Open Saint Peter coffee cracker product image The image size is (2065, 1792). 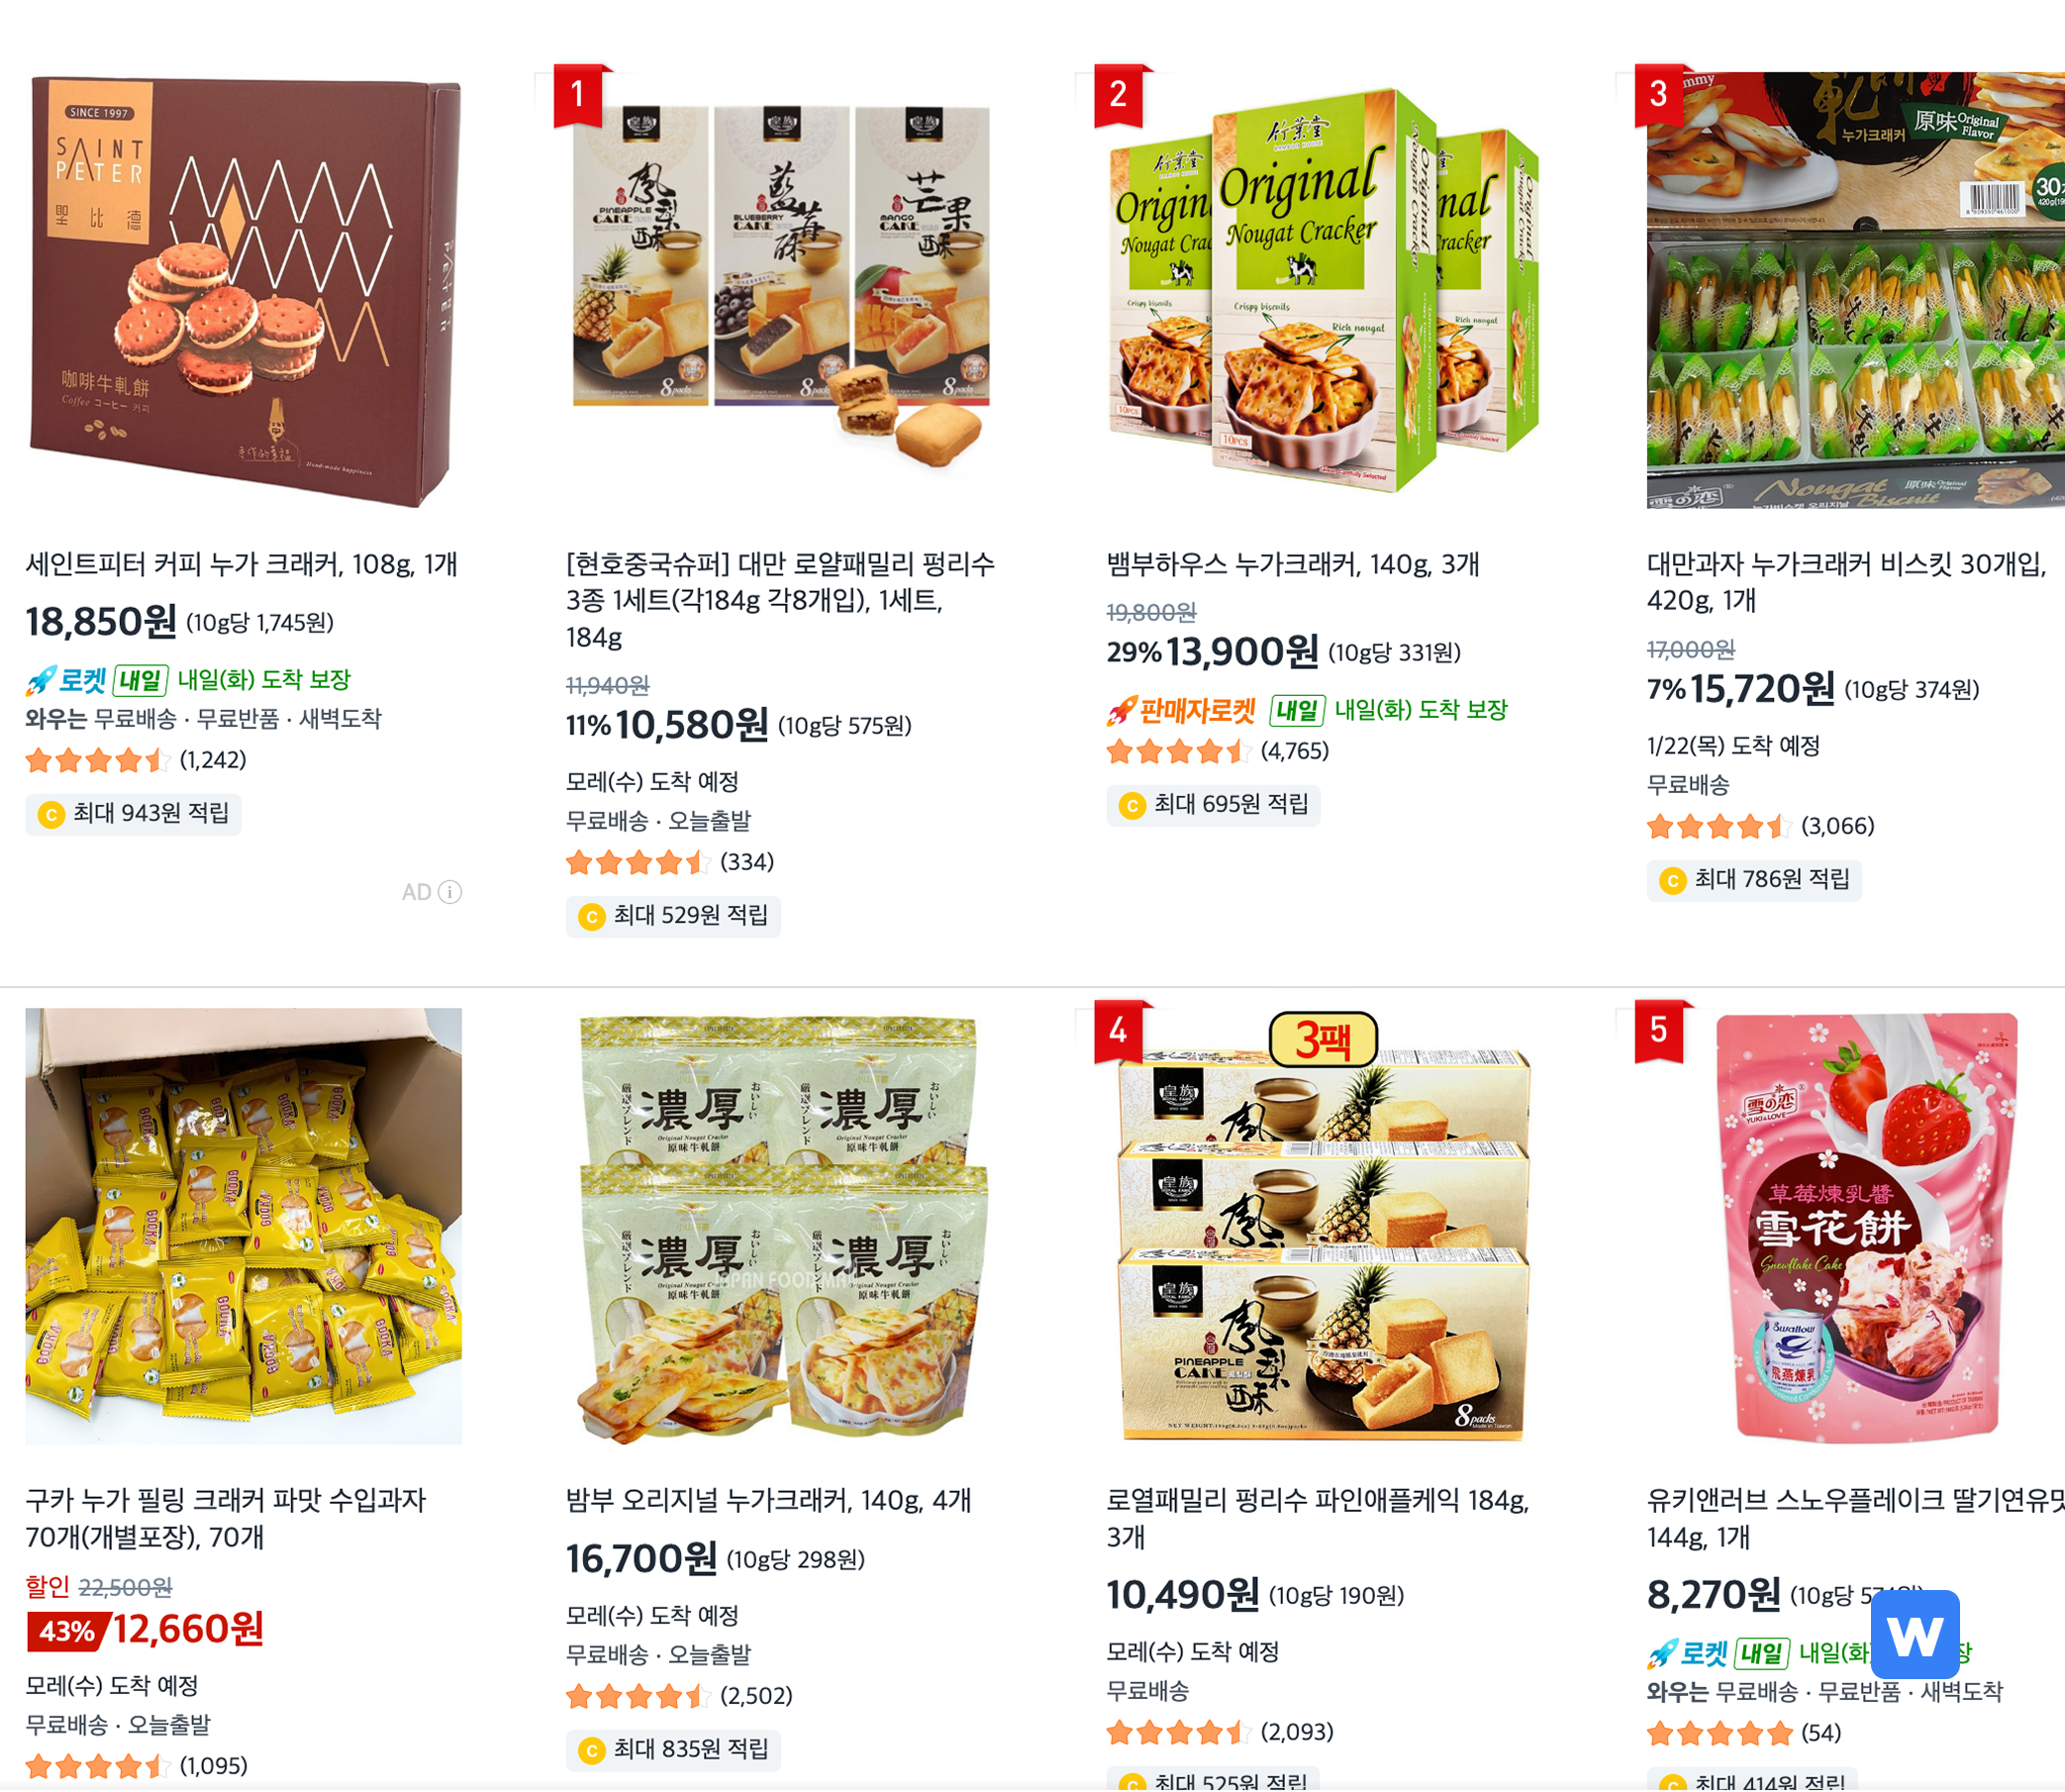(244, 290)
